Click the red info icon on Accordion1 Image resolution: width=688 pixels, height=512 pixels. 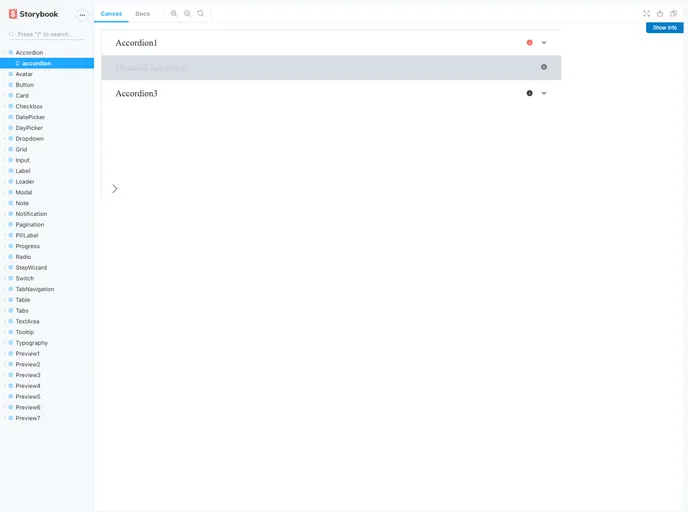[x=530, y=43]
